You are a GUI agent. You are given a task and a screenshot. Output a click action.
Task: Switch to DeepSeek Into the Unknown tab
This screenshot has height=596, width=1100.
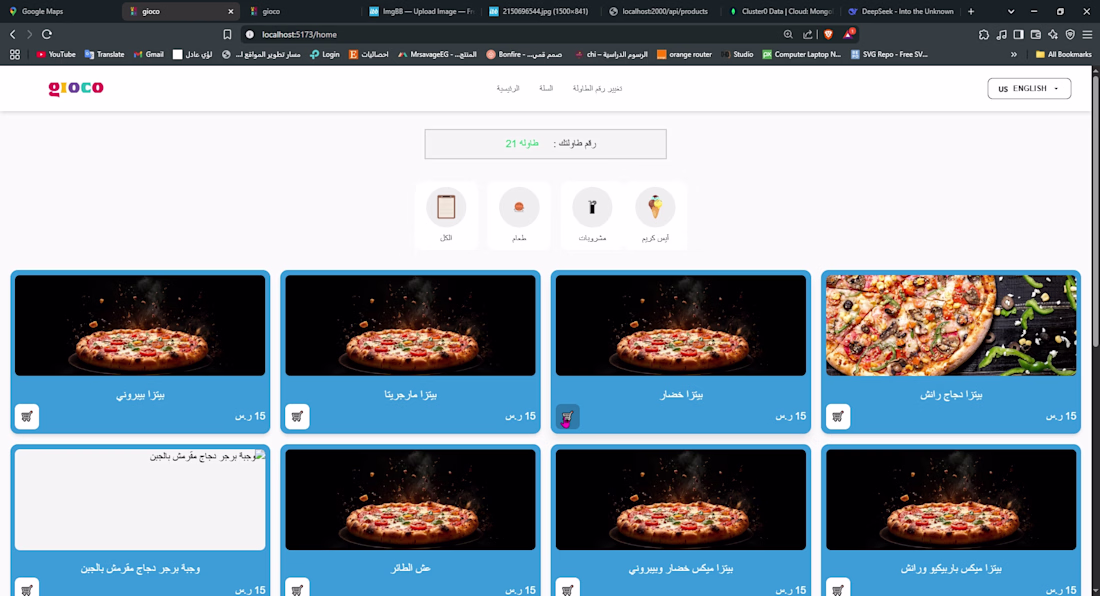tap(901, 11)
